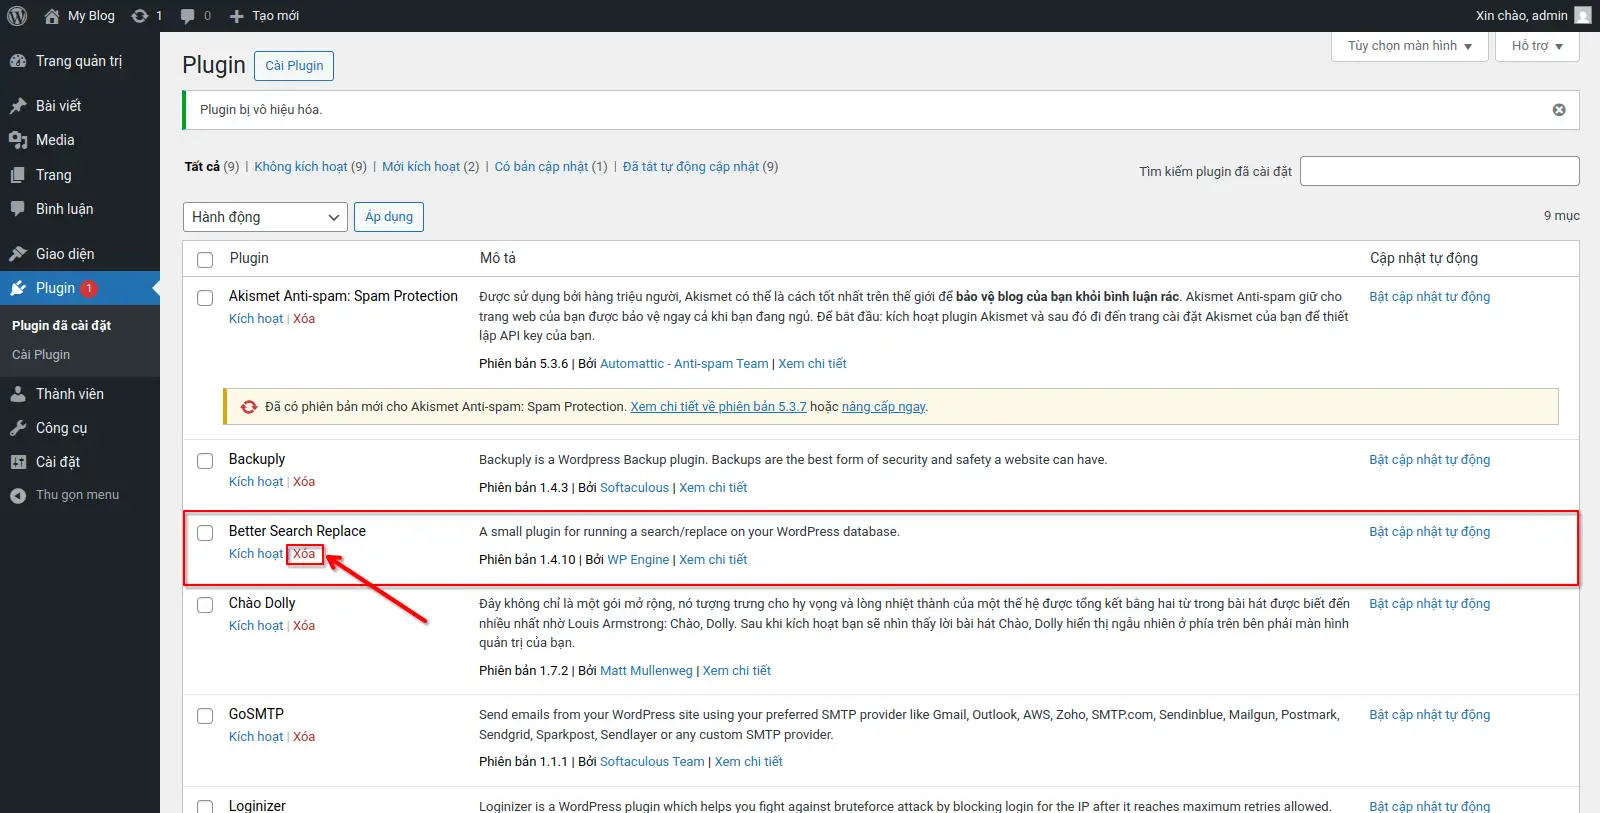Check the Chào Dolly checkbox
This screenshot has height=813, width=1600.
[x=205, y=605]
